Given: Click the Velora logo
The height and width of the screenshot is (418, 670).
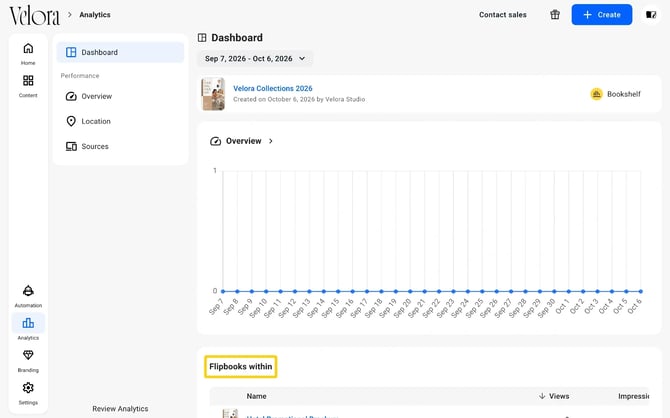Looking at the screenshot, I should [35, 15].
